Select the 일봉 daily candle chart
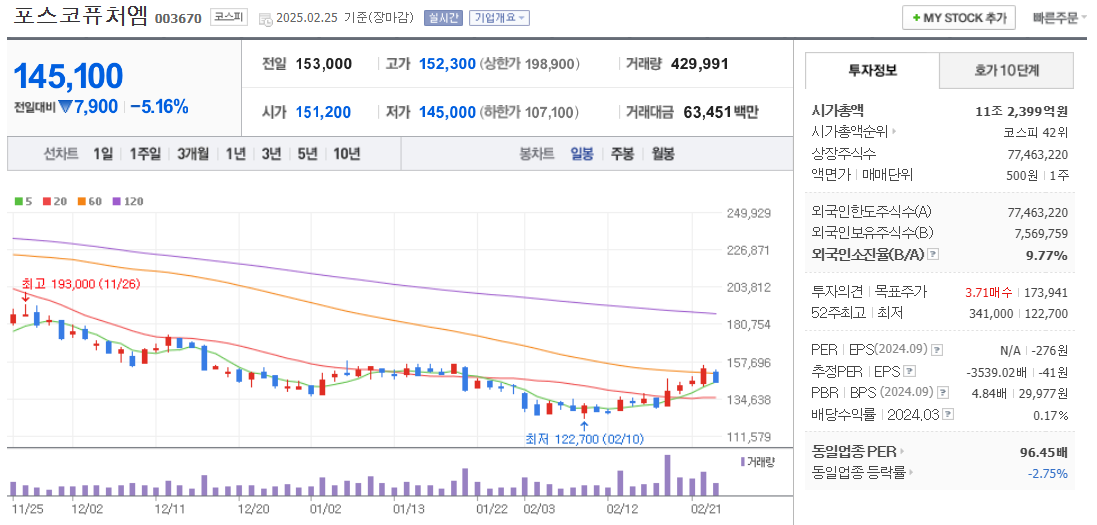This screenshot has width=1097, height=525. coord(581,154)
